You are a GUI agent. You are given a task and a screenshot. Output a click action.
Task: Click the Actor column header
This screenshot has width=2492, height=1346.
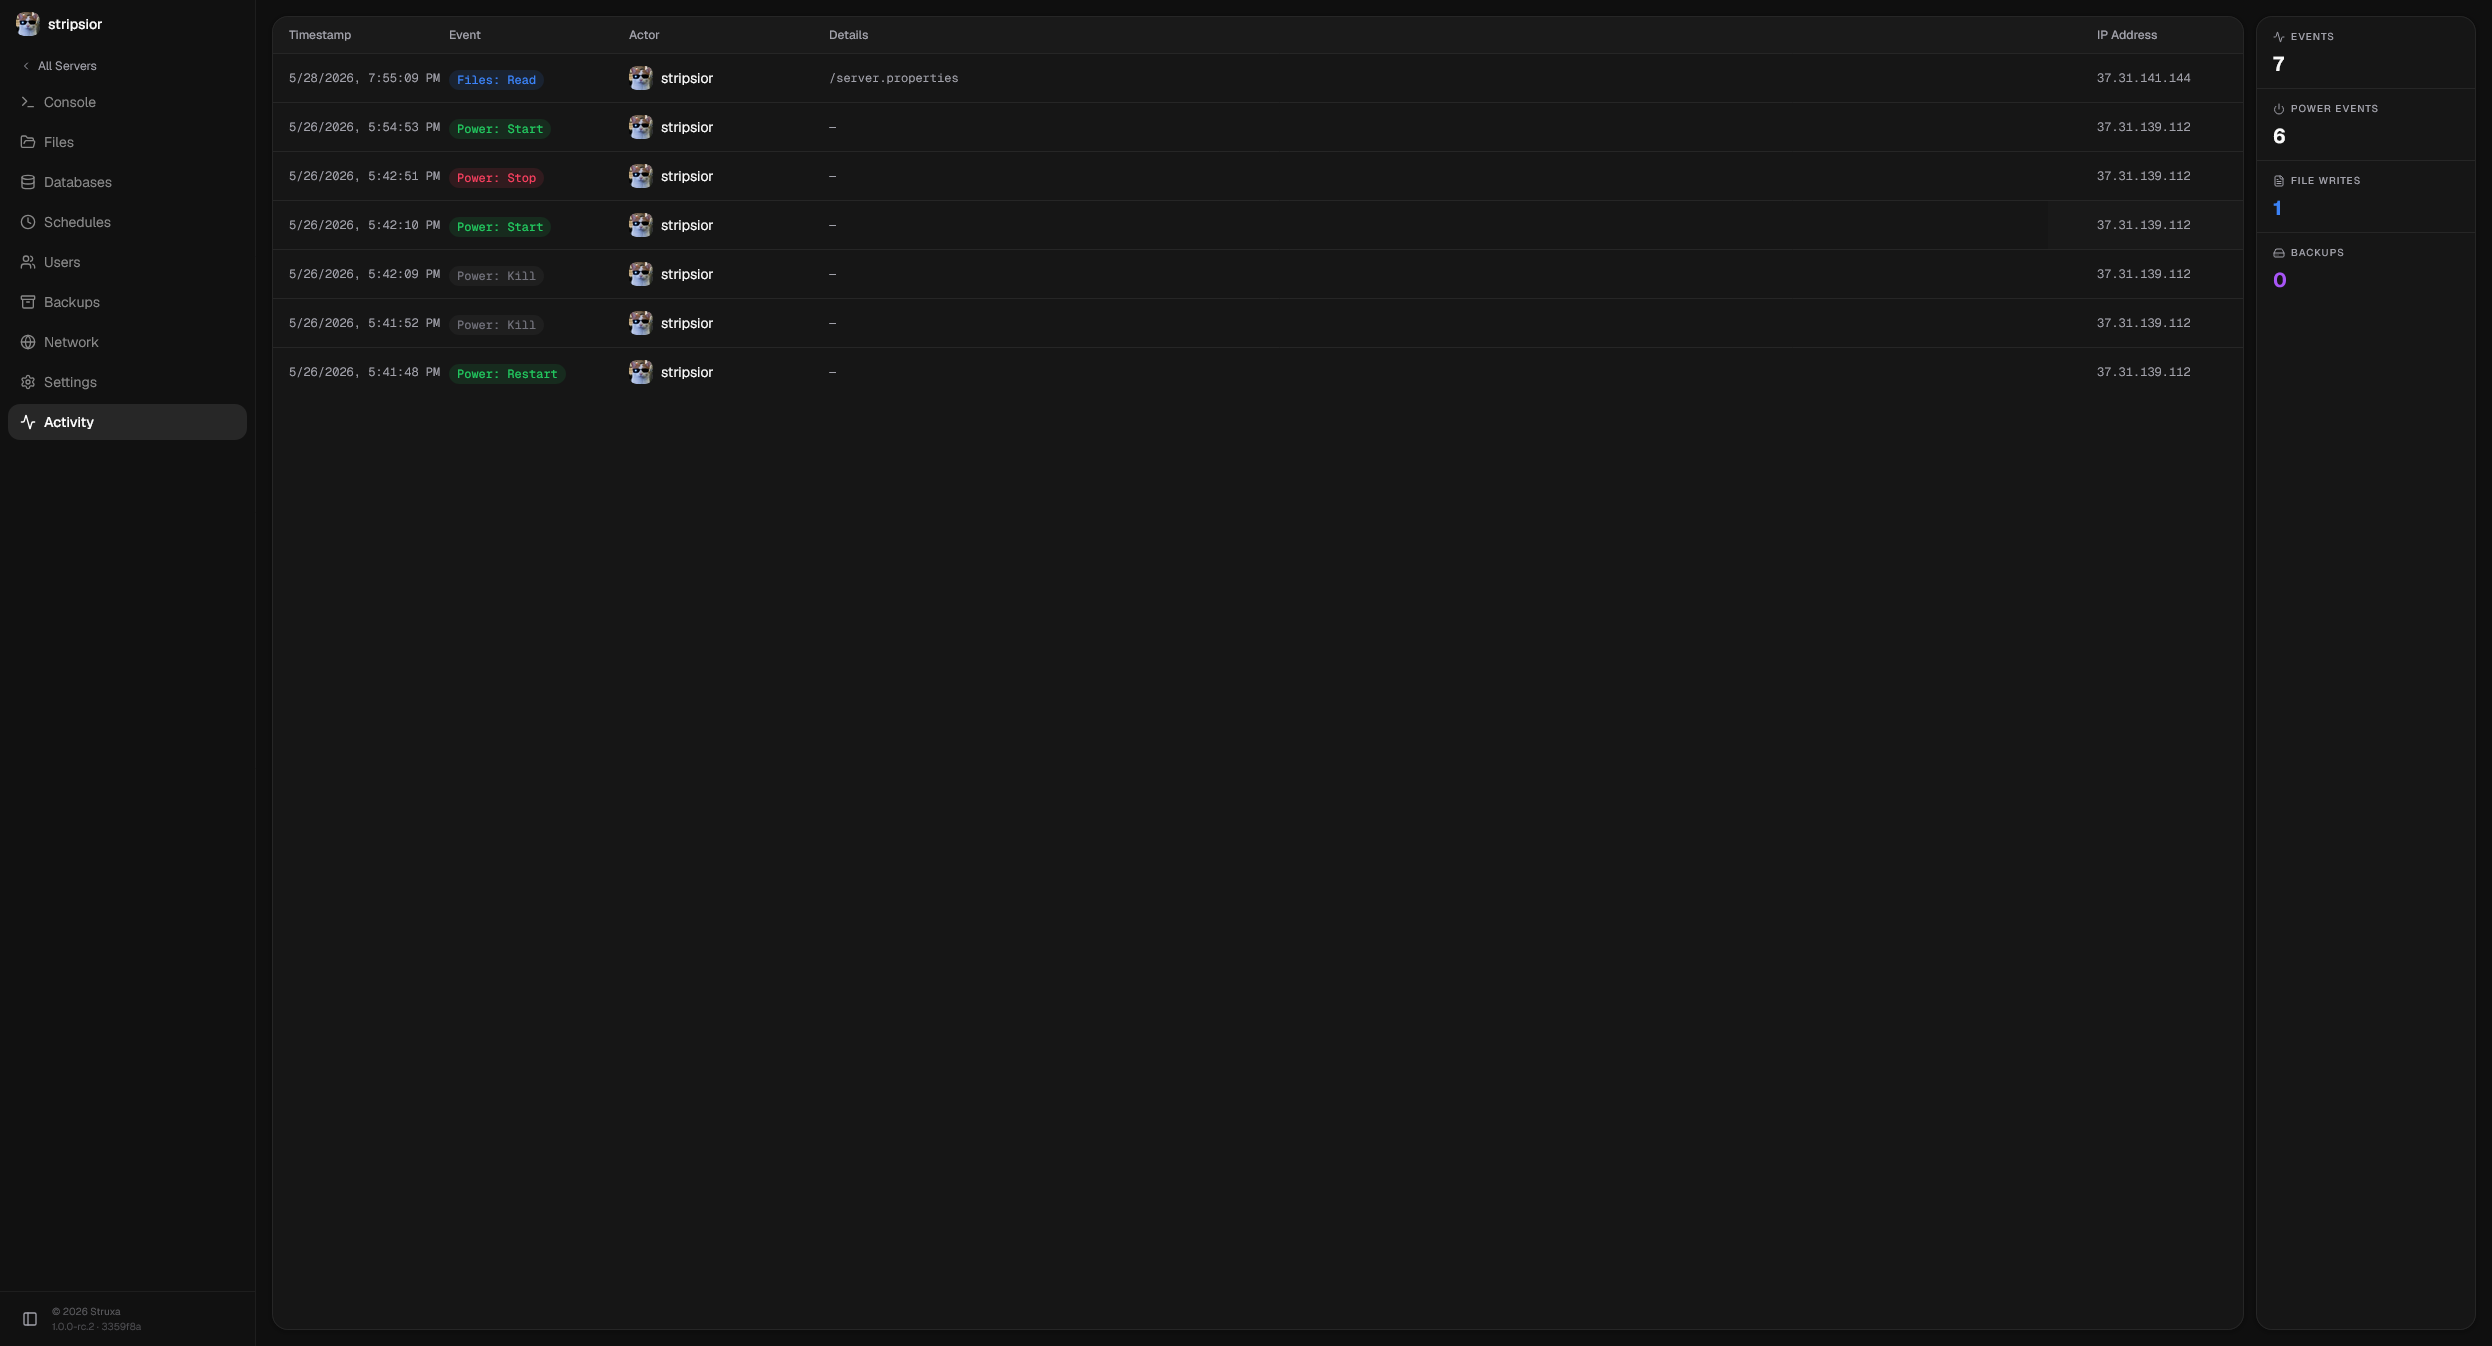644,35
